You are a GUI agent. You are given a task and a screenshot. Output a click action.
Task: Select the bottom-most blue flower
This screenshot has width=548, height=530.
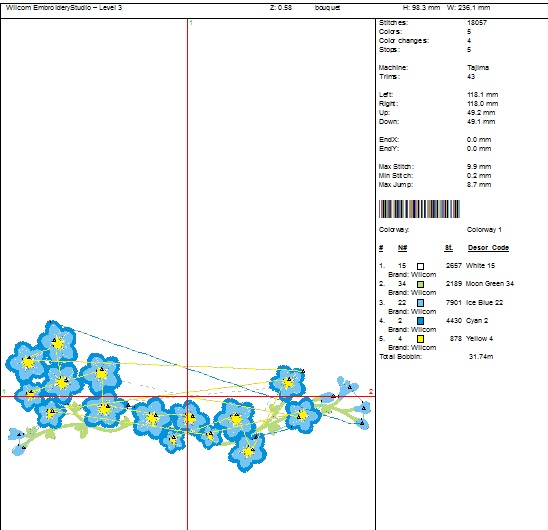(x=247, y=452)
